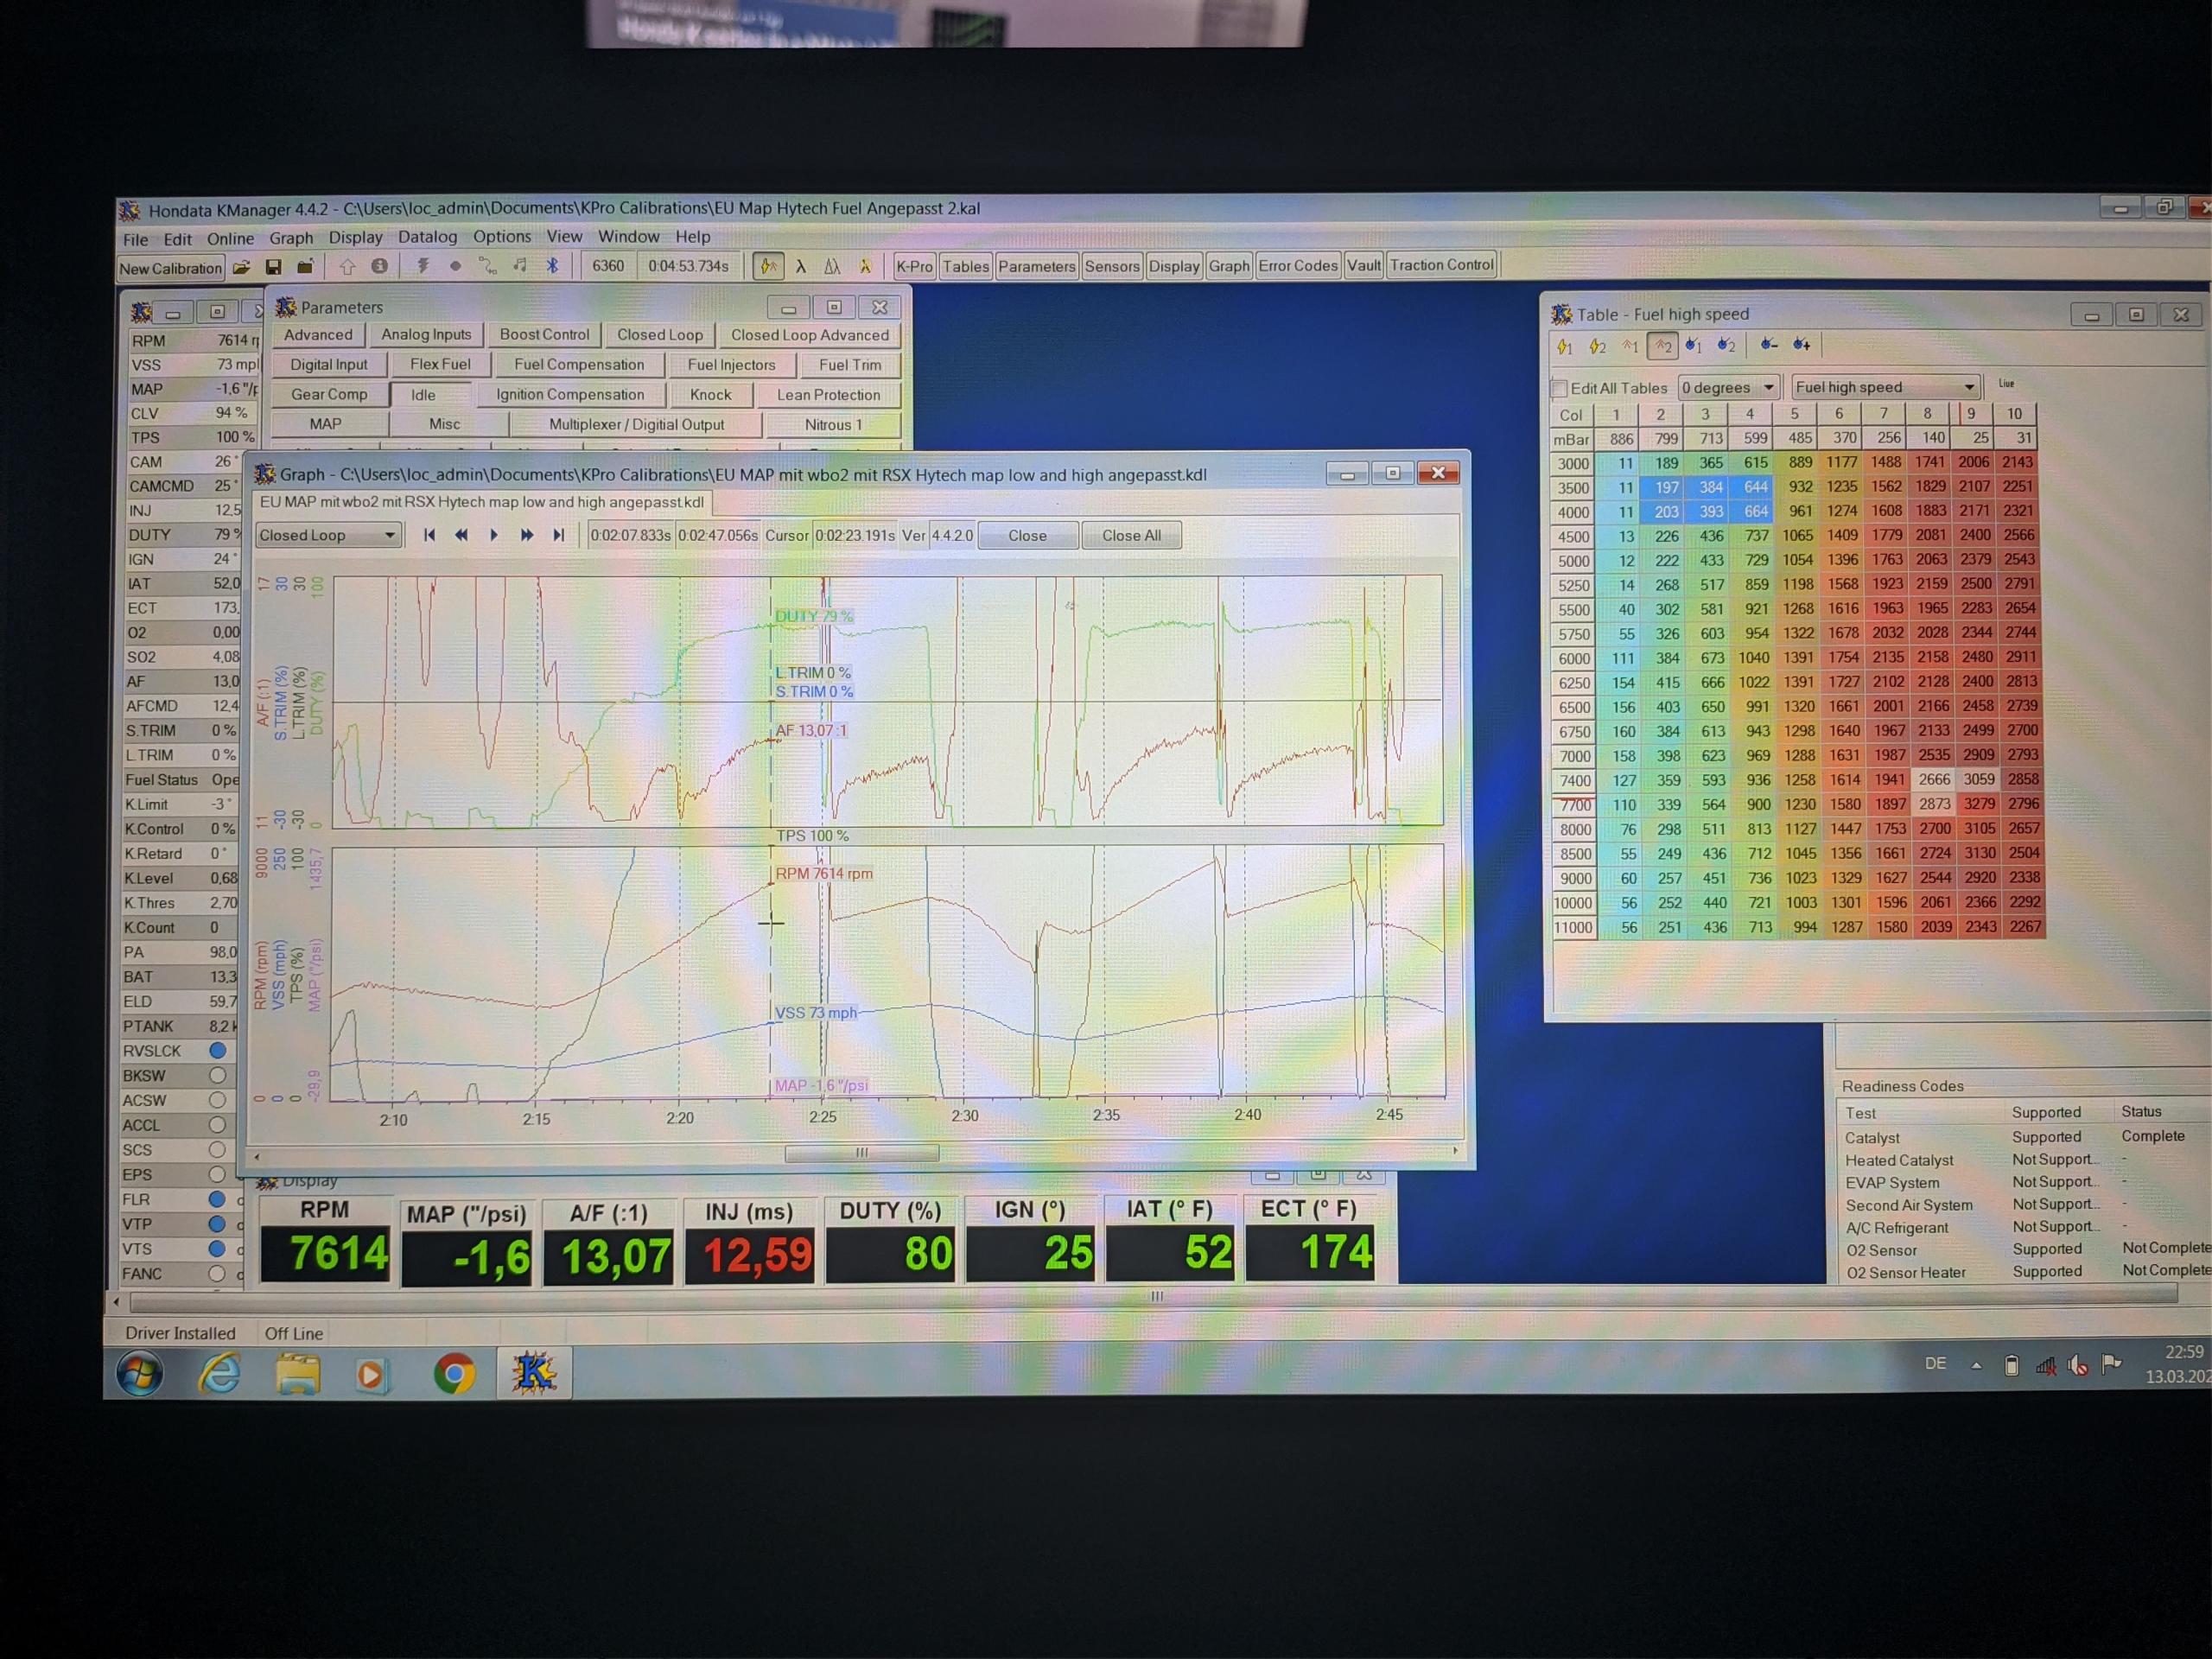
Task: Click the Bluetooth icon in the main toolbar
Action: (551, 266)
